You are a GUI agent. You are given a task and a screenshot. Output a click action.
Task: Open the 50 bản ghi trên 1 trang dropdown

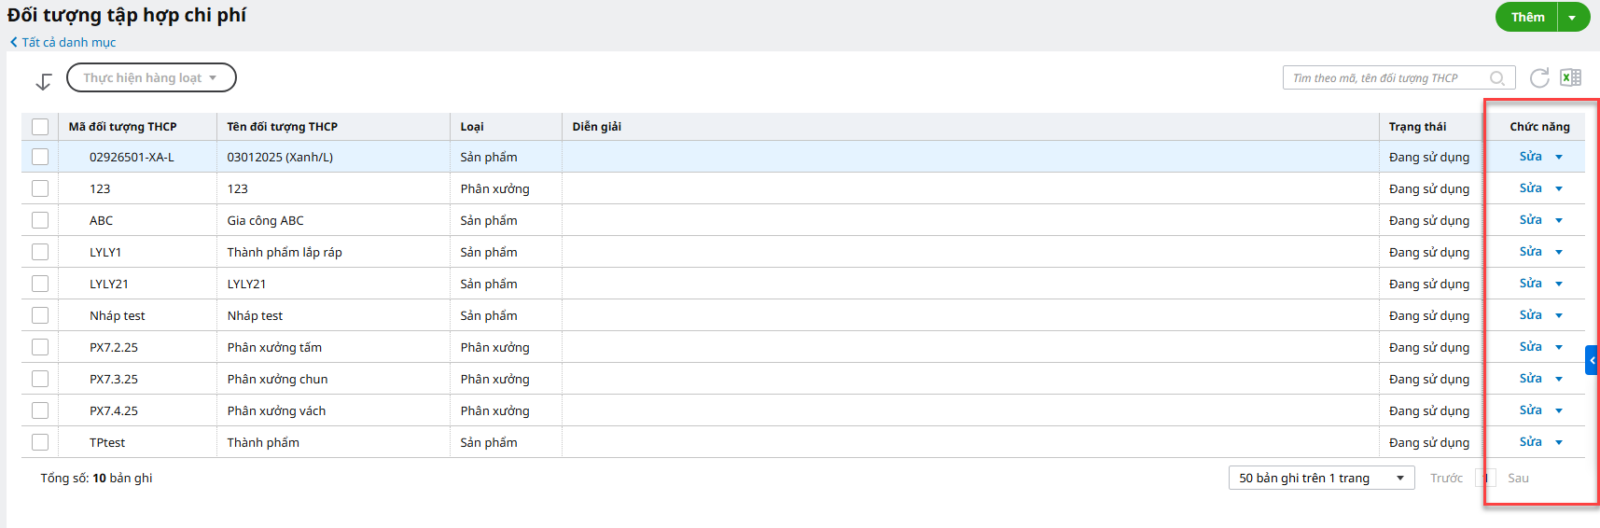(1321, 478)
